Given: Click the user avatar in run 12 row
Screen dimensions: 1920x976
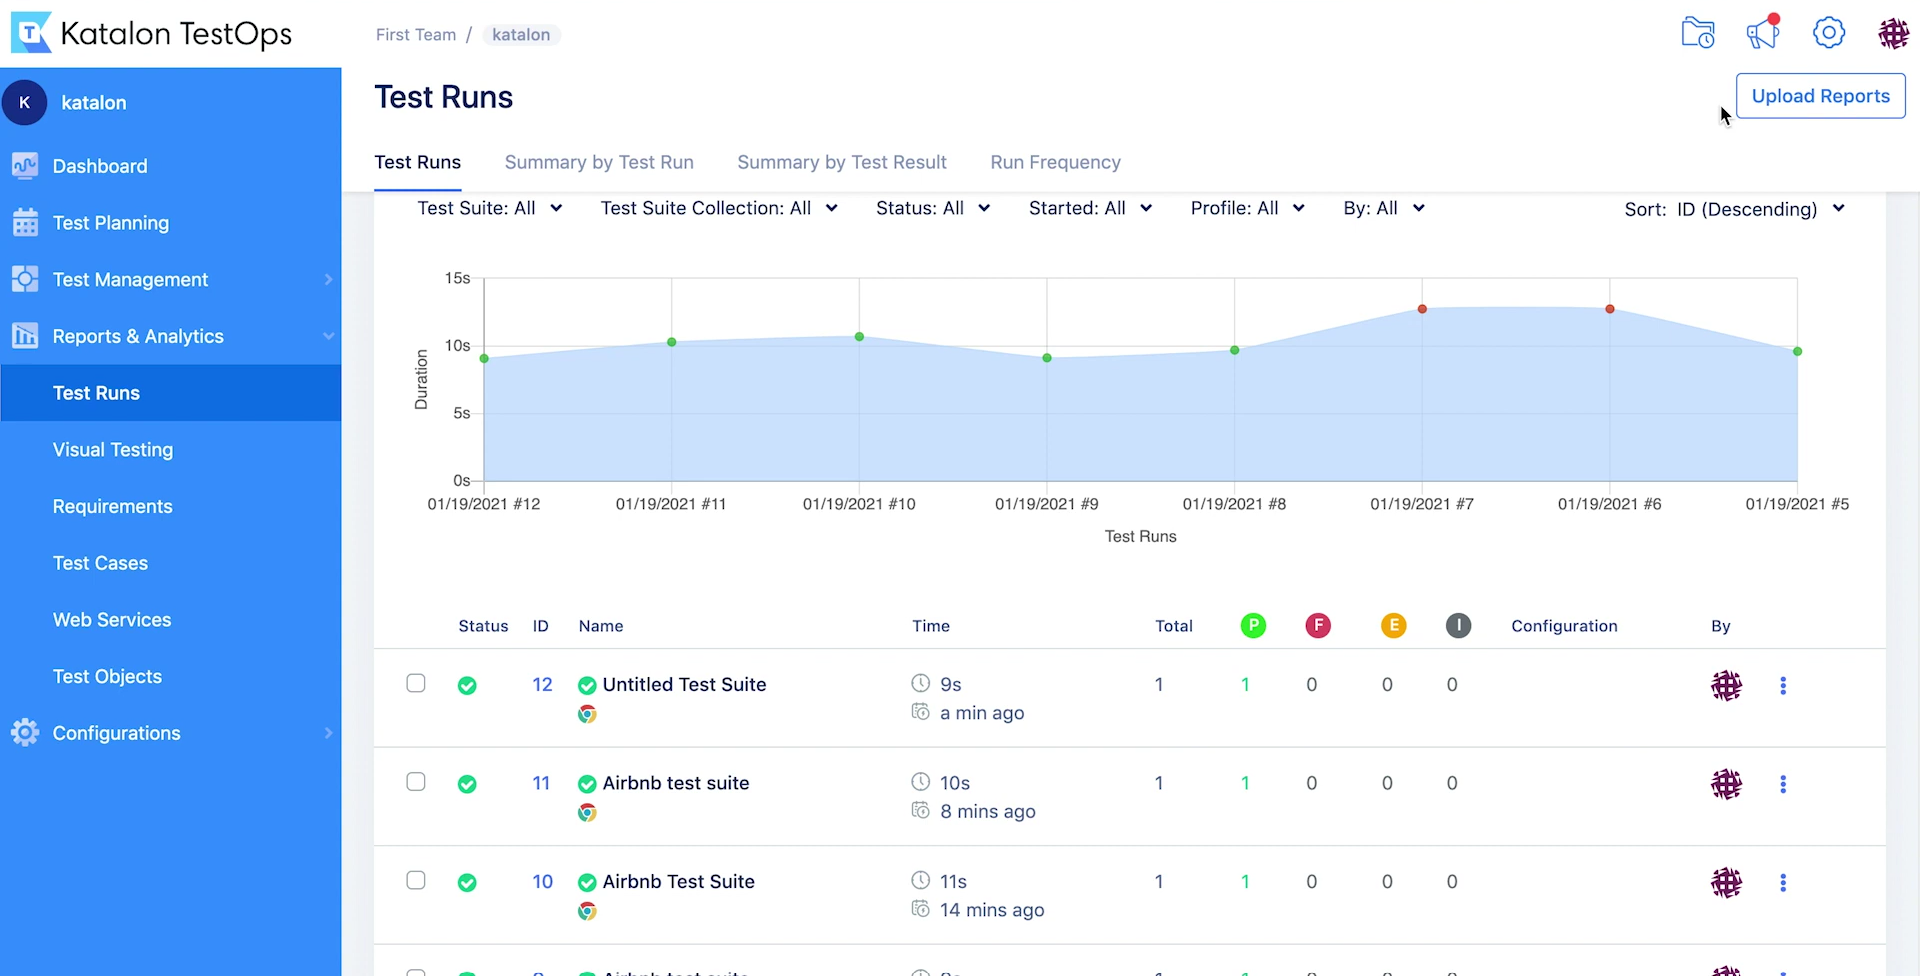Looking at the screenshot, I should coord(1726,686).
